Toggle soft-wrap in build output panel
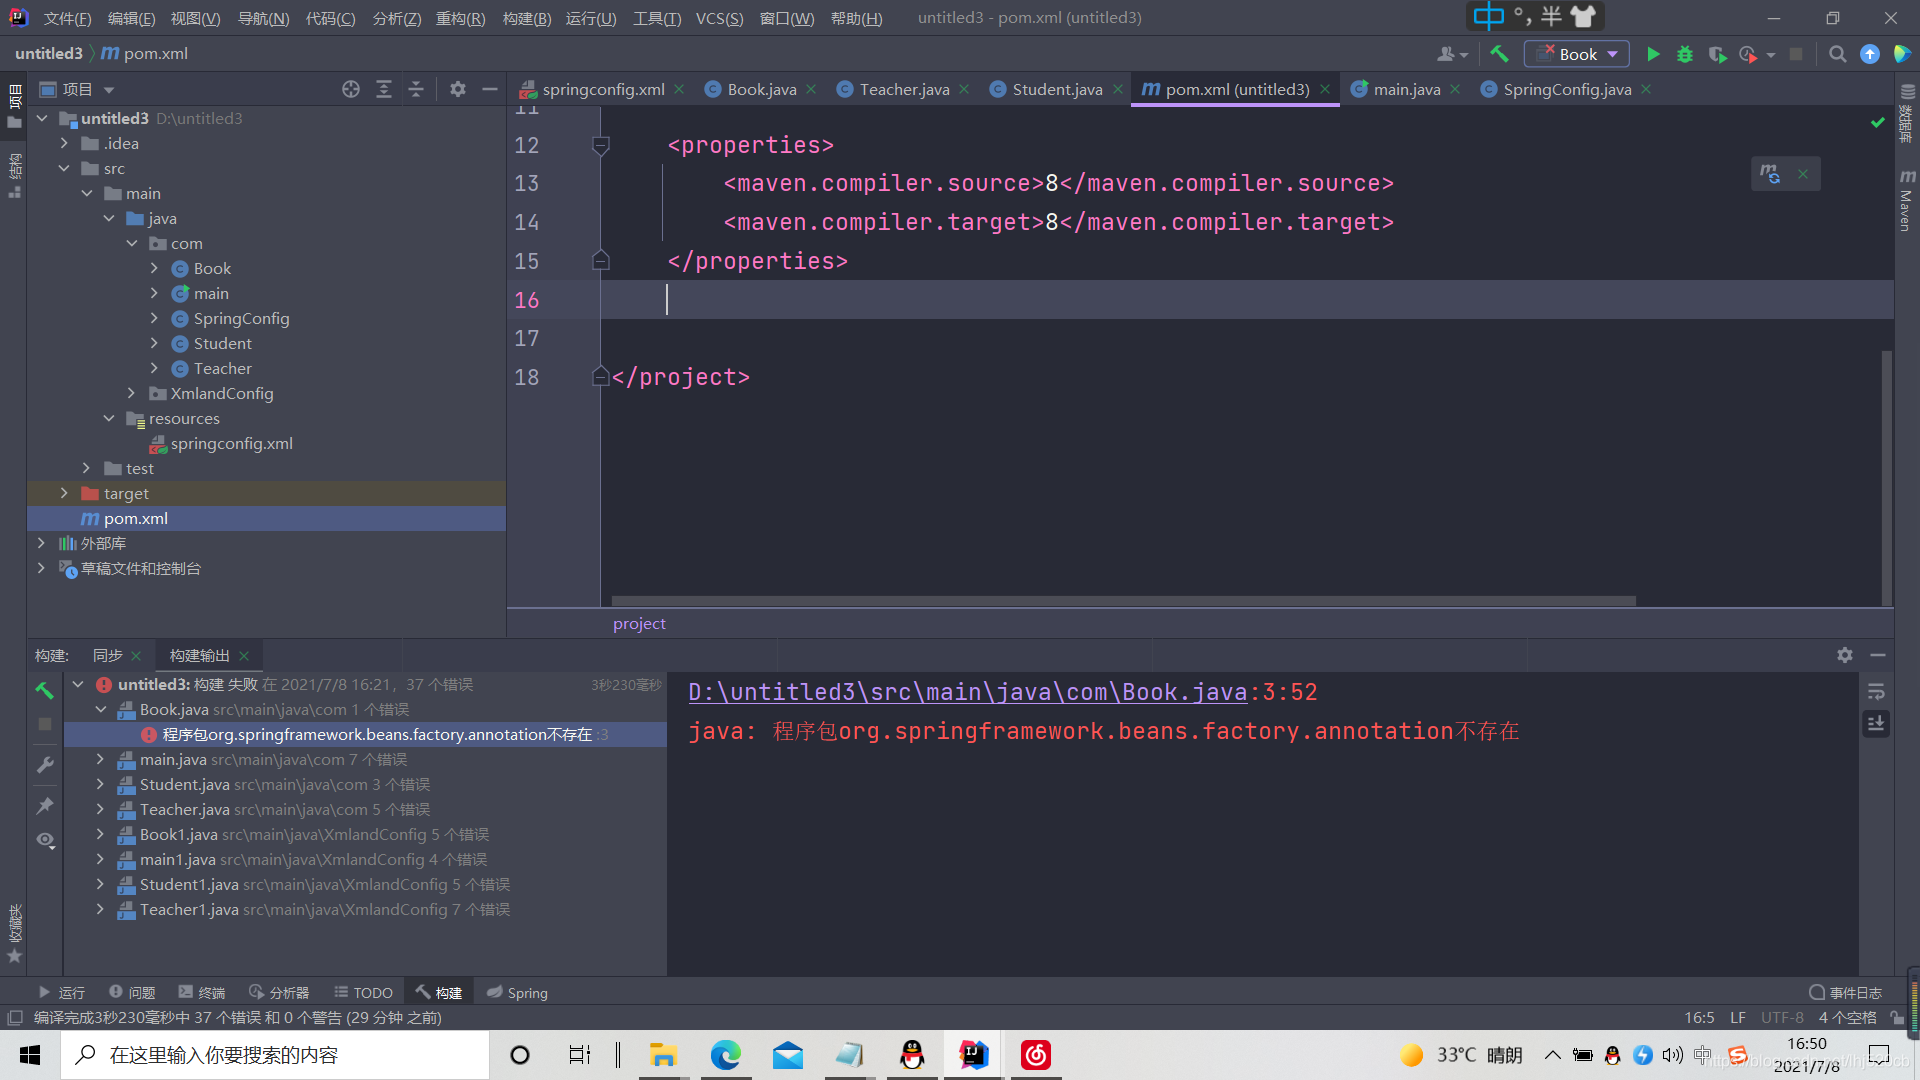Viewport: 1920px width, 1080px height. point(1876,691)
